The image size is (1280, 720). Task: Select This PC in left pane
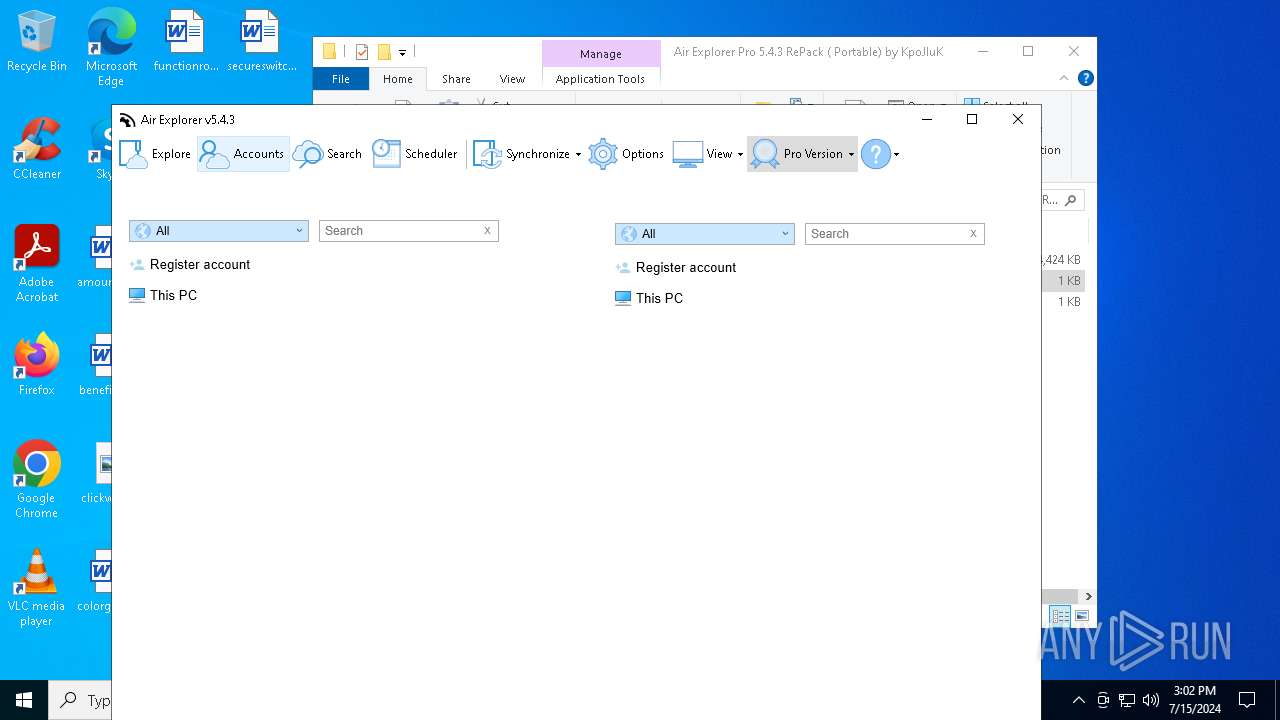(163, 296)
